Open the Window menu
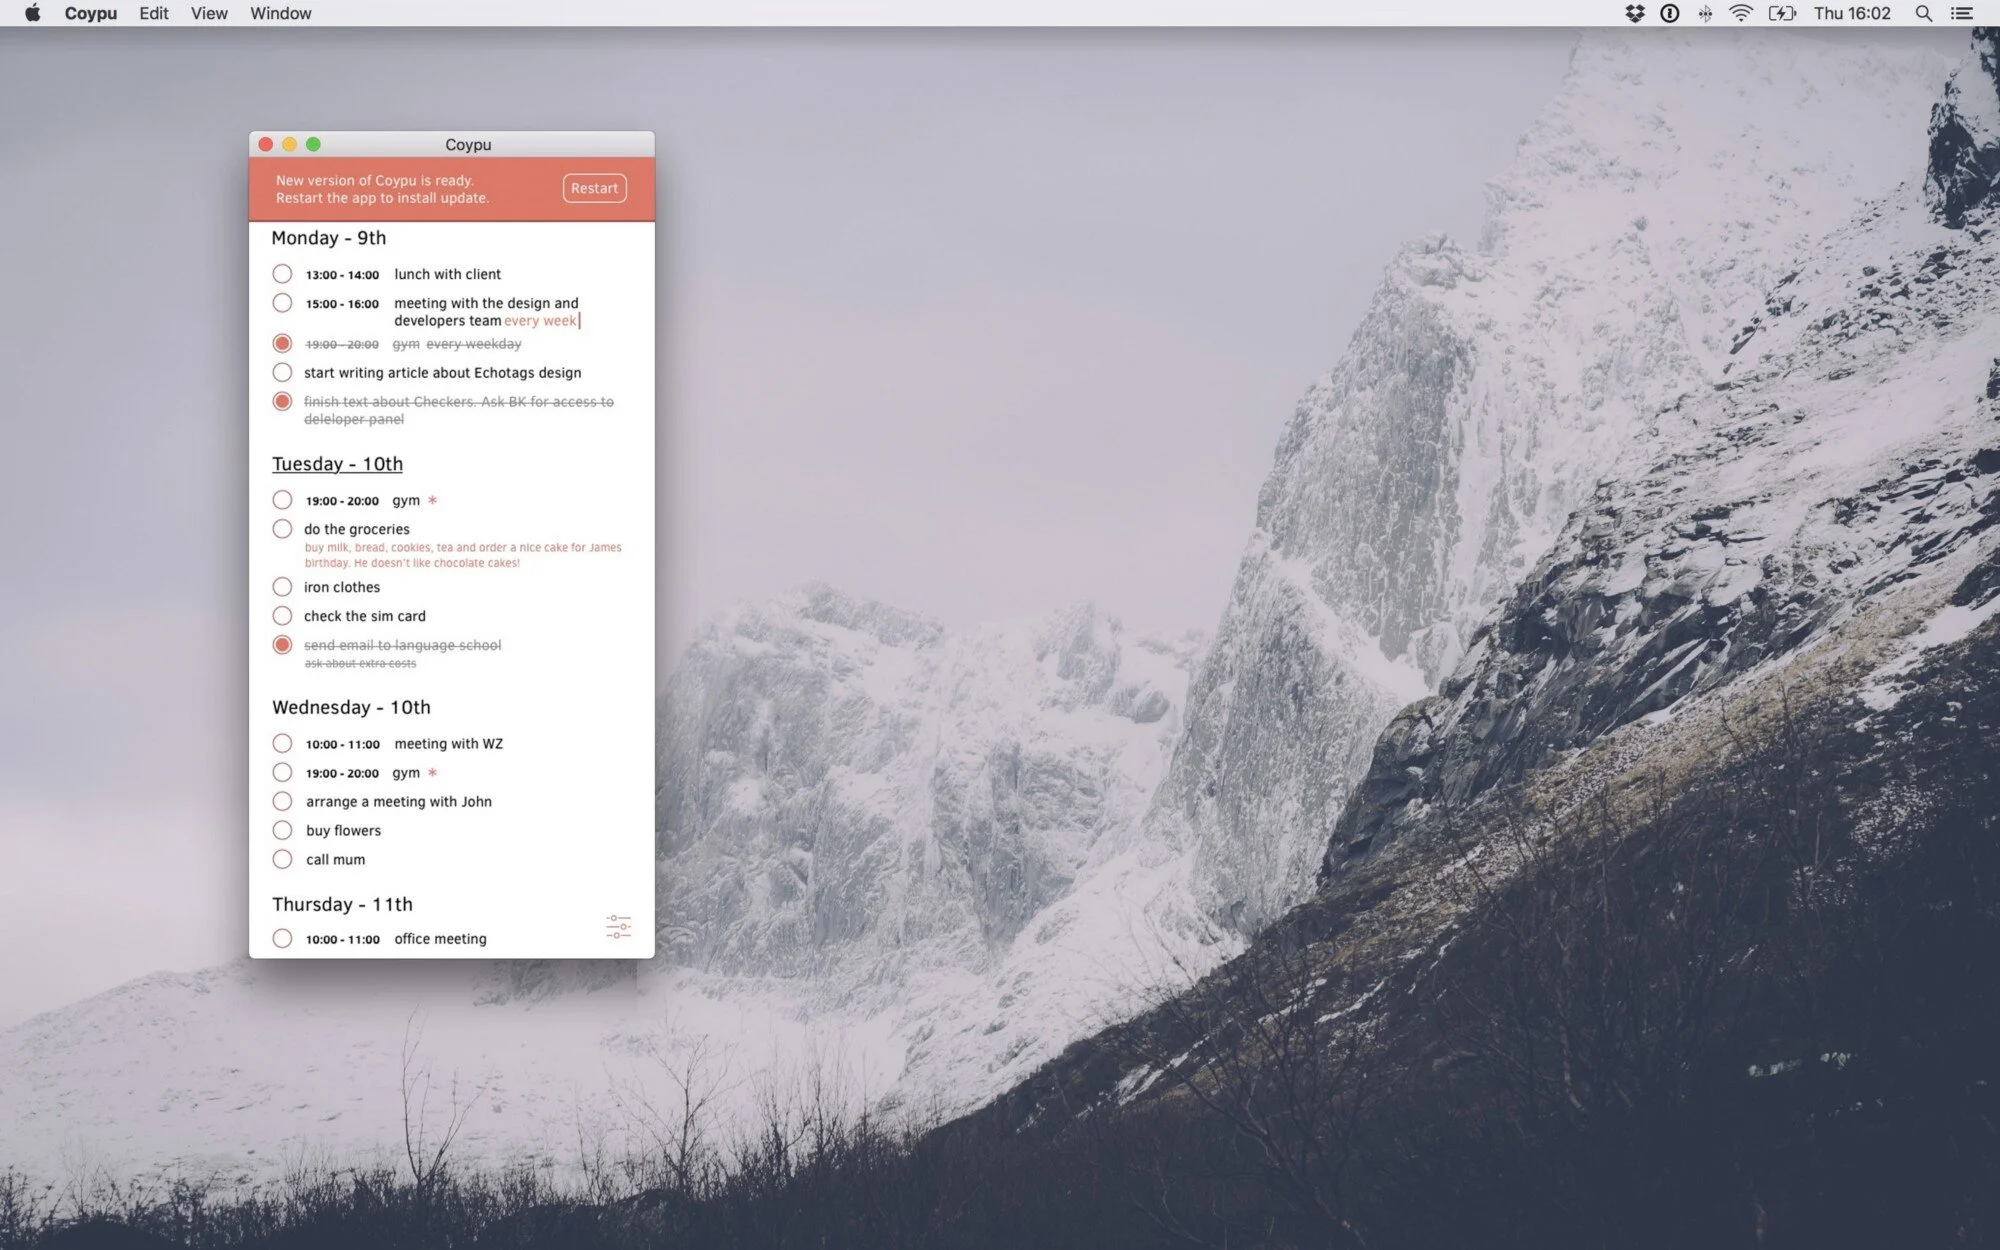Screen dimensions: 2000x1250 [x=281, y=13]
